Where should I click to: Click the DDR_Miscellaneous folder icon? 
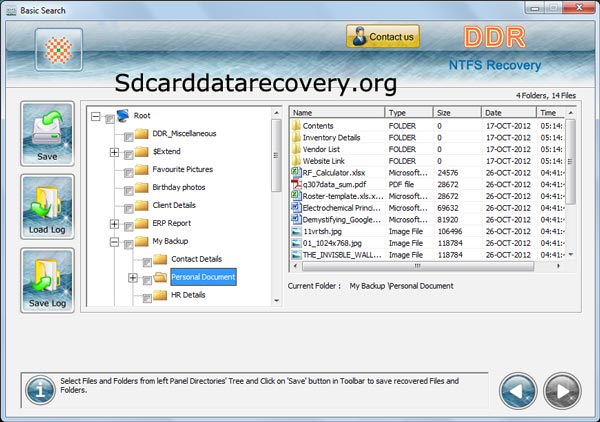[142, 134]
